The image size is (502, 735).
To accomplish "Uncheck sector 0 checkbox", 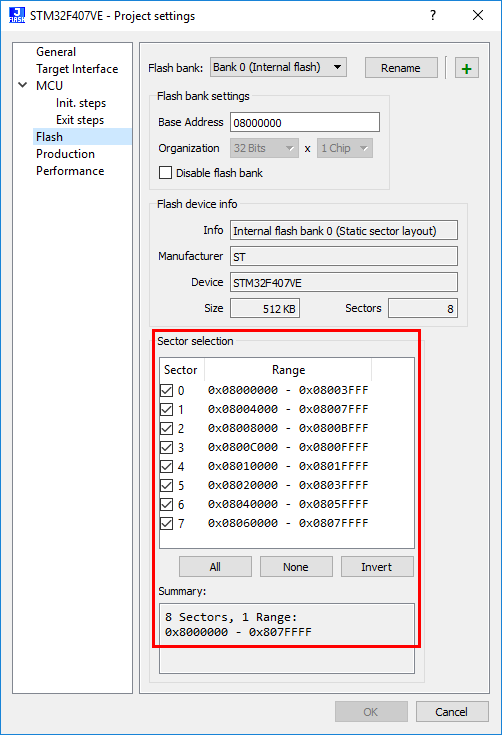I will 166,390.
